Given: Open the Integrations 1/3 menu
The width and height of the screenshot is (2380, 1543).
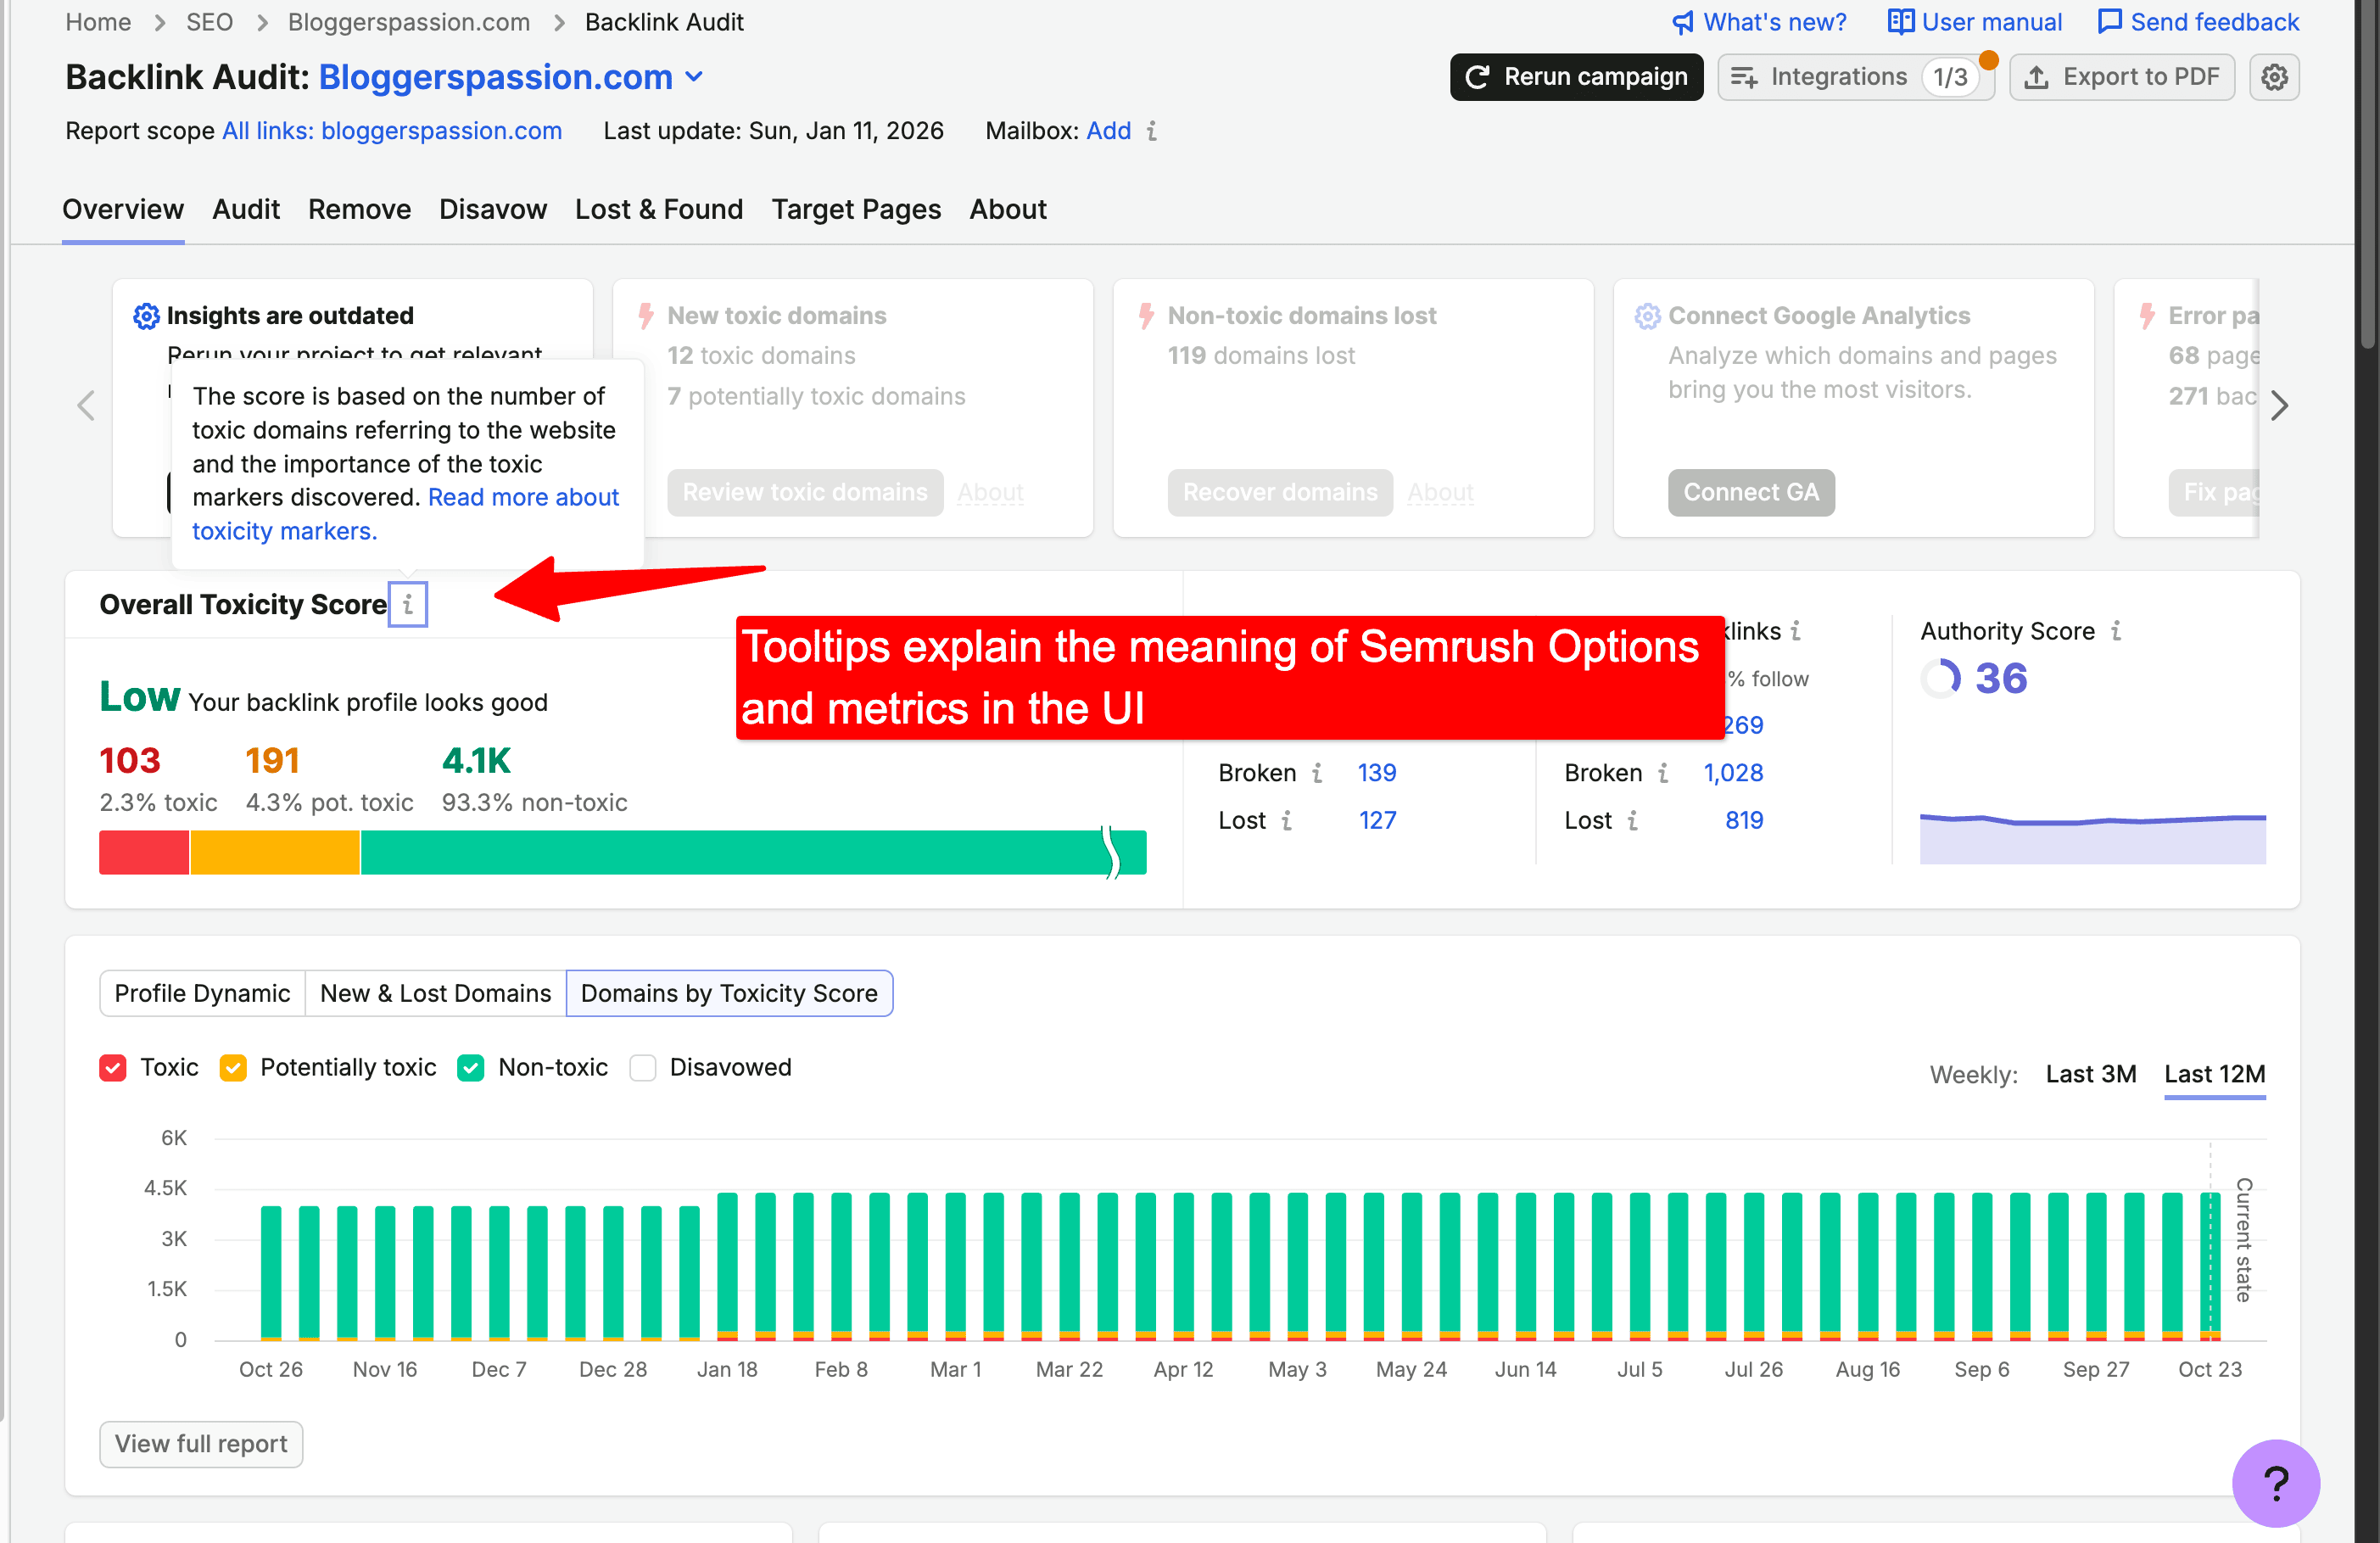Looking at the screenshot, I should point(1856,77).
